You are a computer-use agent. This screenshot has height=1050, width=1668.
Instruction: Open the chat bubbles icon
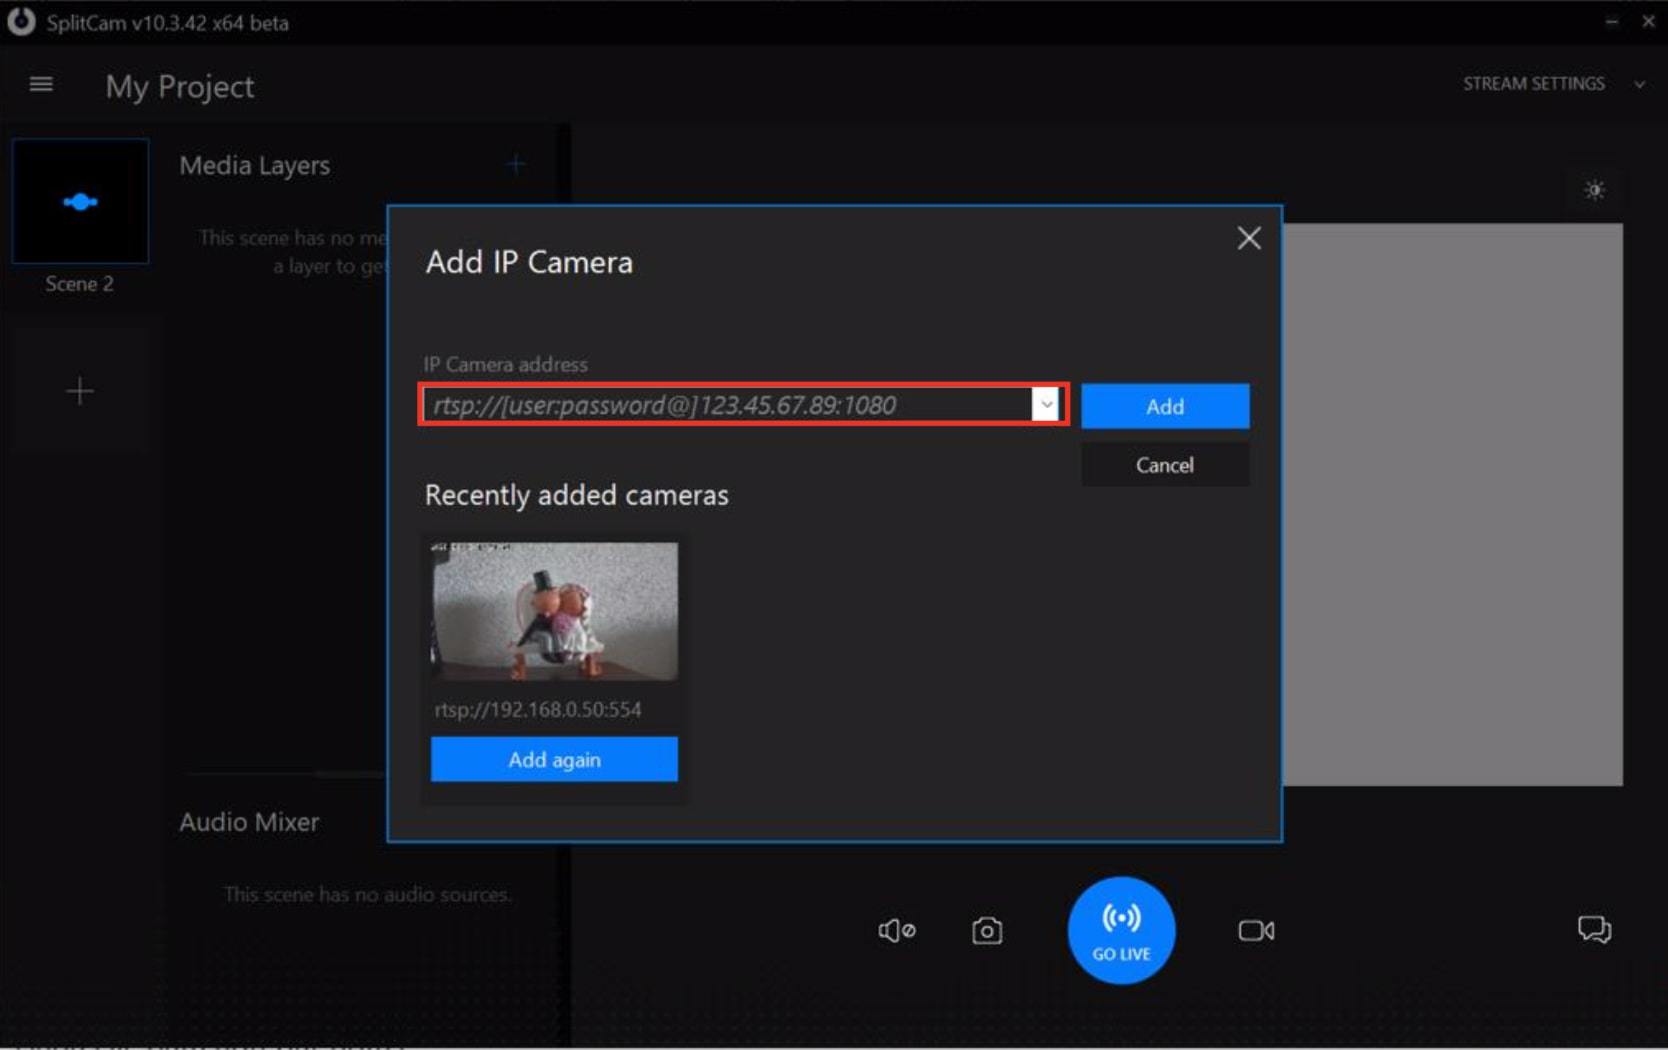1593,930
